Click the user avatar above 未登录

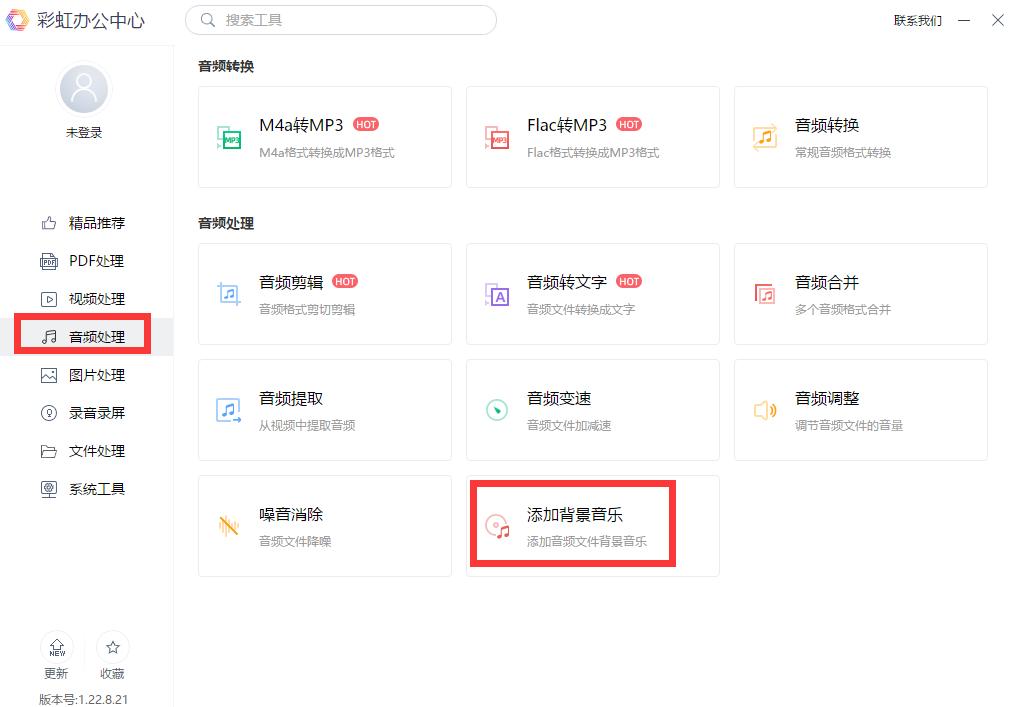coord(84,89)
